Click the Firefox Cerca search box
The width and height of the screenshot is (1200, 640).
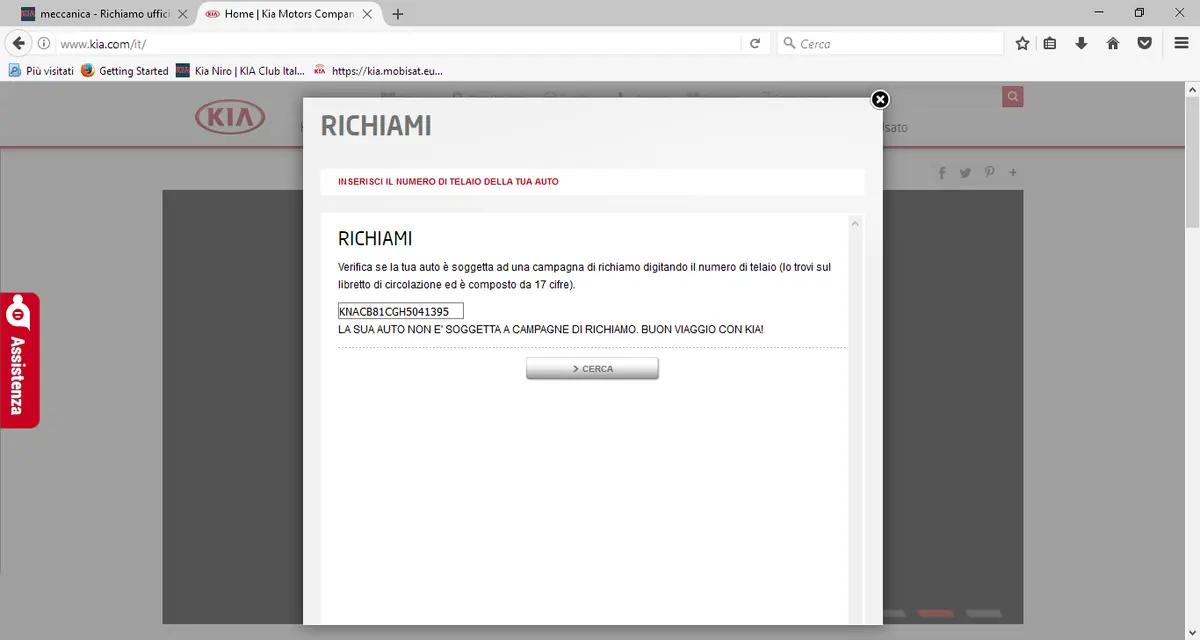click(890, 44)
